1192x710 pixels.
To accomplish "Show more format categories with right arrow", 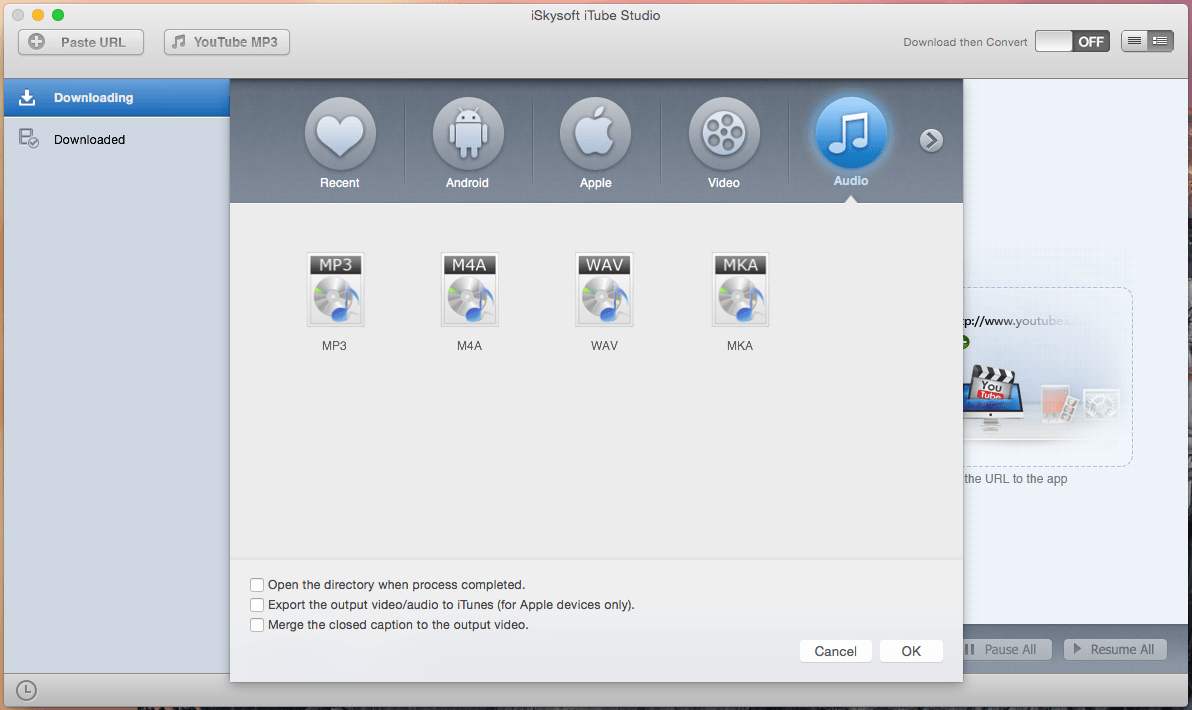I will [931, 141].
